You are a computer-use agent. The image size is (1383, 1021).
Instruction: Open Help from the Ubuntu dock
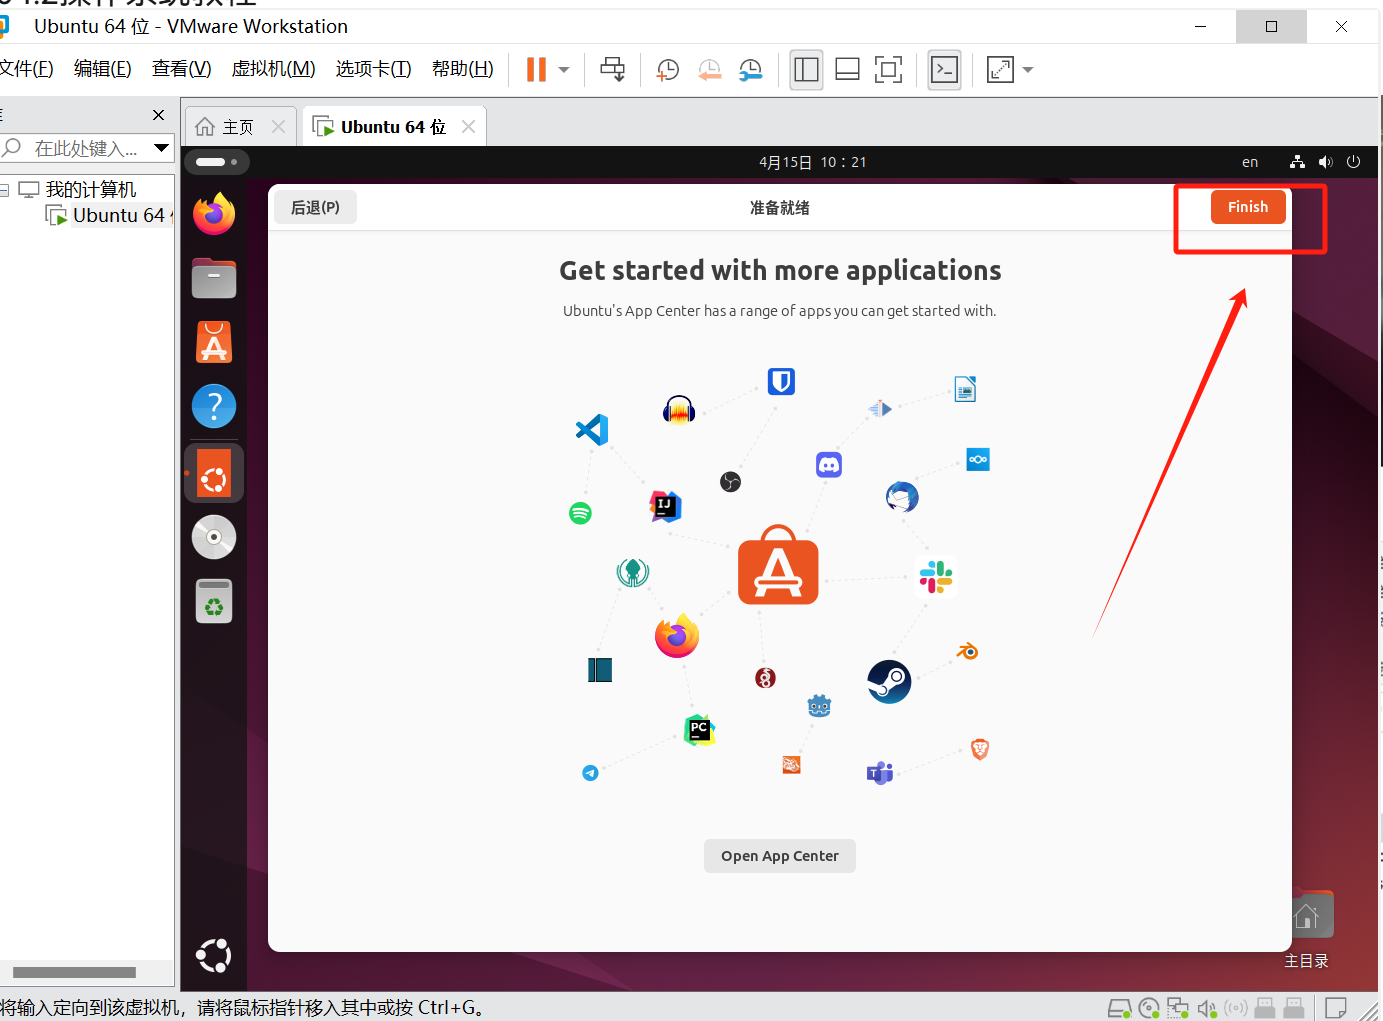(x=214, y=406)
